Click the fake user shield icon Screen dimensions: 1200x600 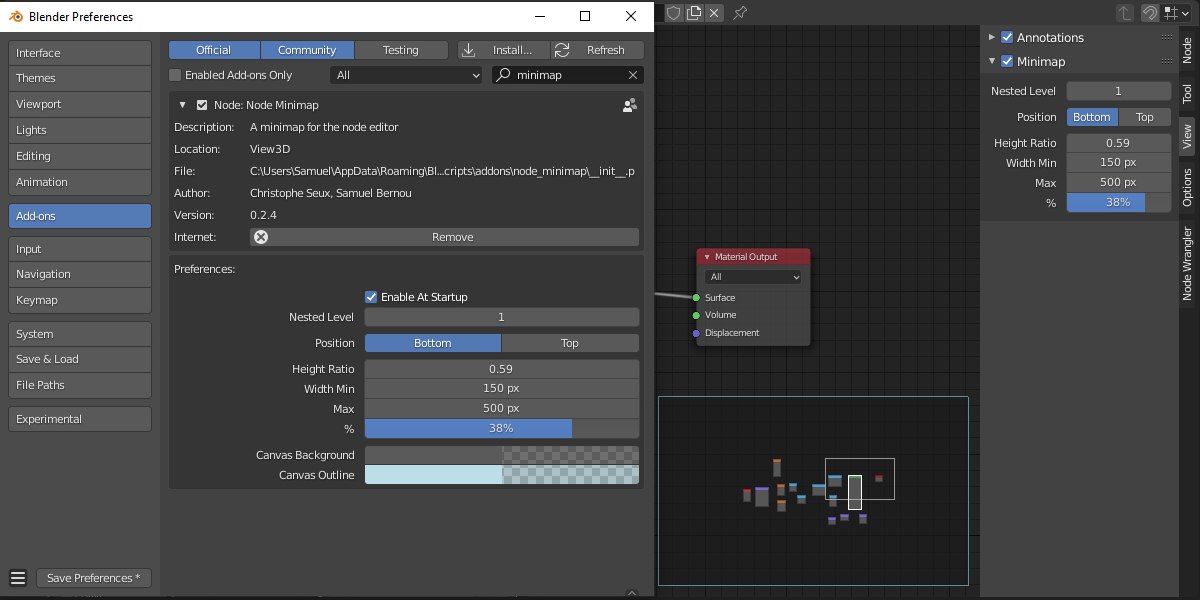pos(673,13)
